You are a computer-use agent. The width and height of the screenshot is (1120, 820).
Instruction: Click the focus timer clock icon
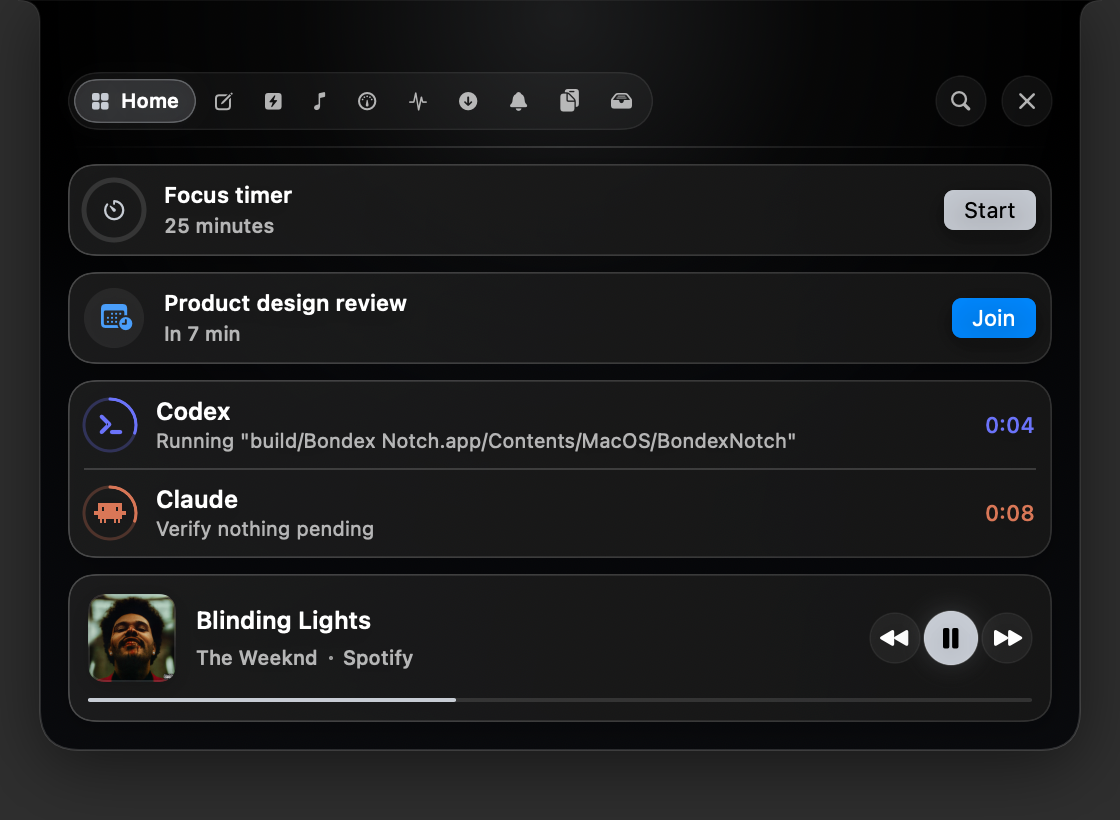(114, 210)
